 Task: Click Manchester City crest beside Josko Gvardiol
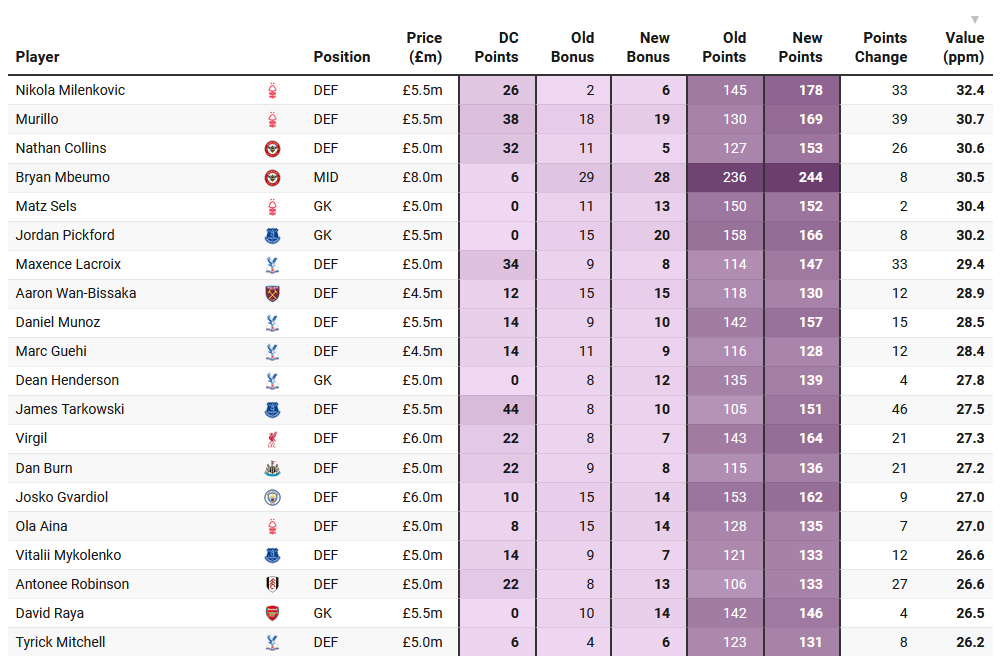pyautogui.click(x=272, y=497)
